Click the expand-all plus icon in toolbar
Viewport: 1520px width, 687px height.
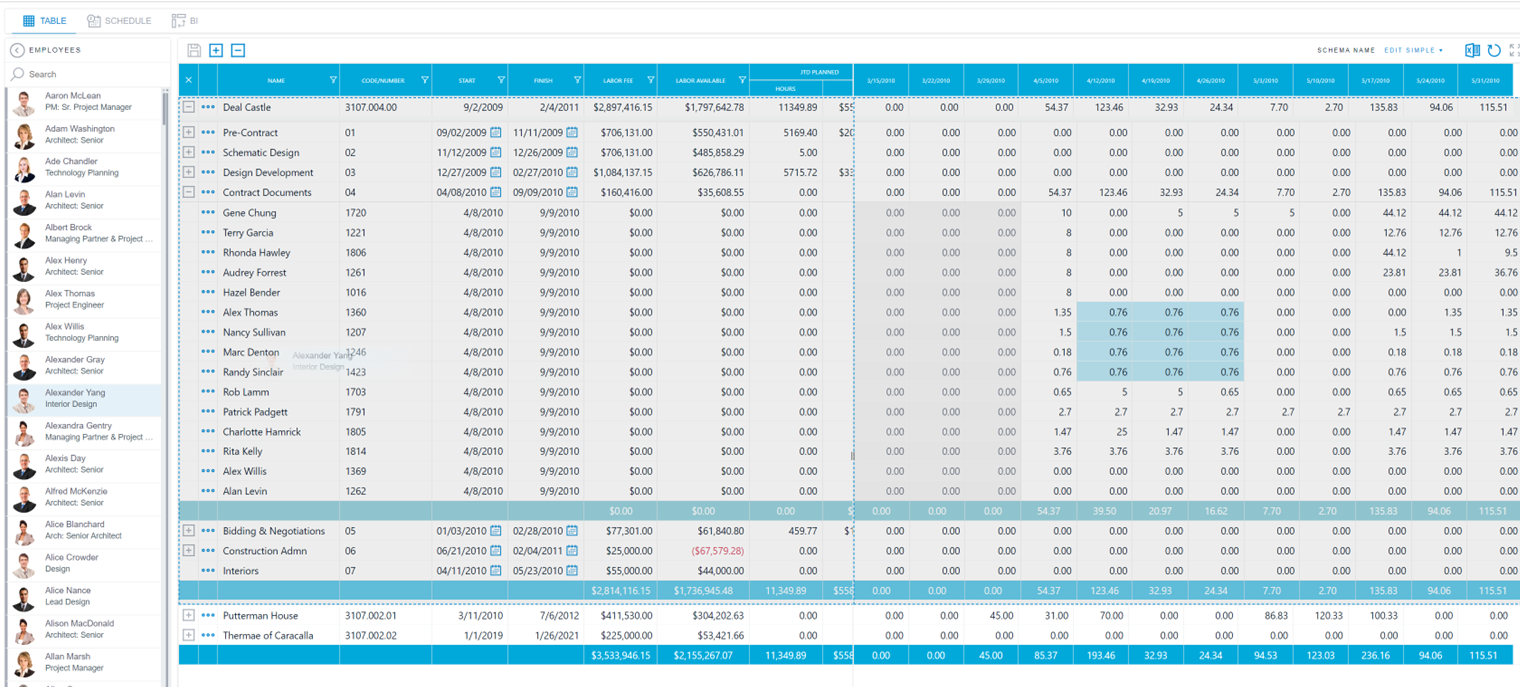click(x=216, y=50)
